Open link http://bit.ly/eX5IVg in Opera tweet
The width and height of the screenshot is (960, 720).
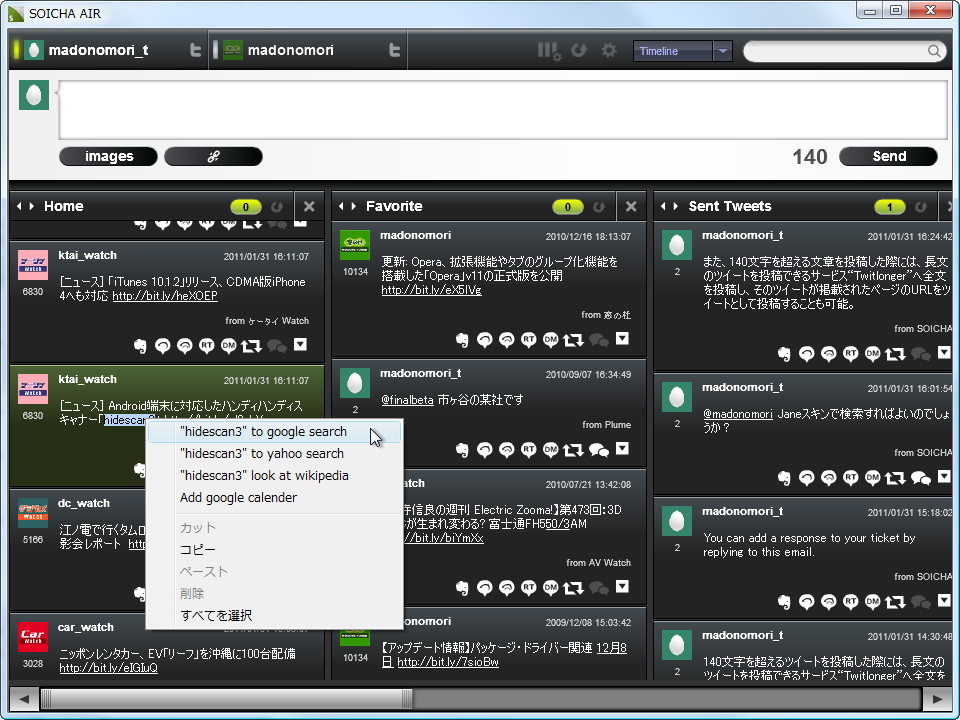431,290
